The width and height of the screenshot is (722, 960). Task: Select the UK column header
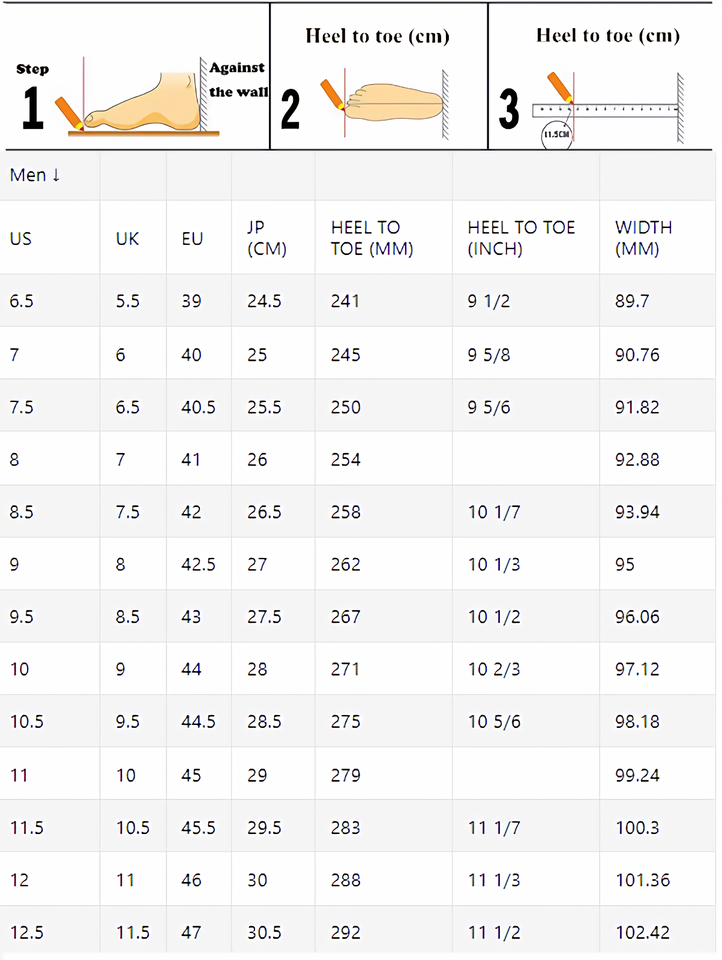tap(127, 239)
